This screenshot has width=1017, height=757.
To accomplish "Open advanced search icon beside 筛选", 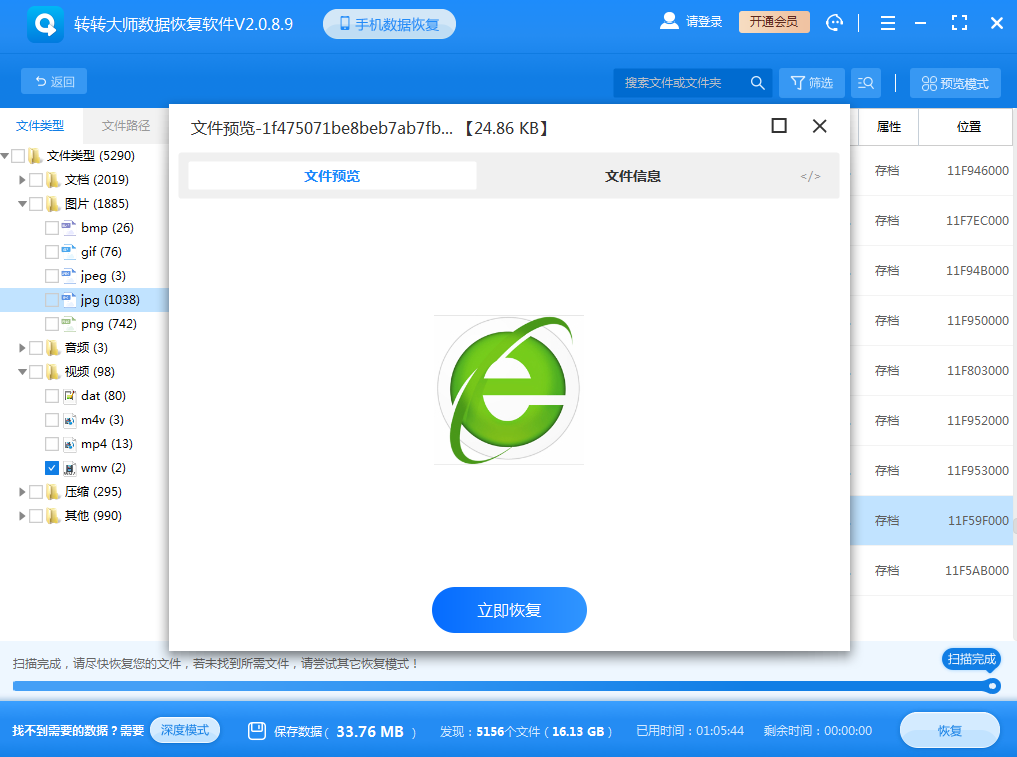I will pyautogui.click(x=864, y=82).
